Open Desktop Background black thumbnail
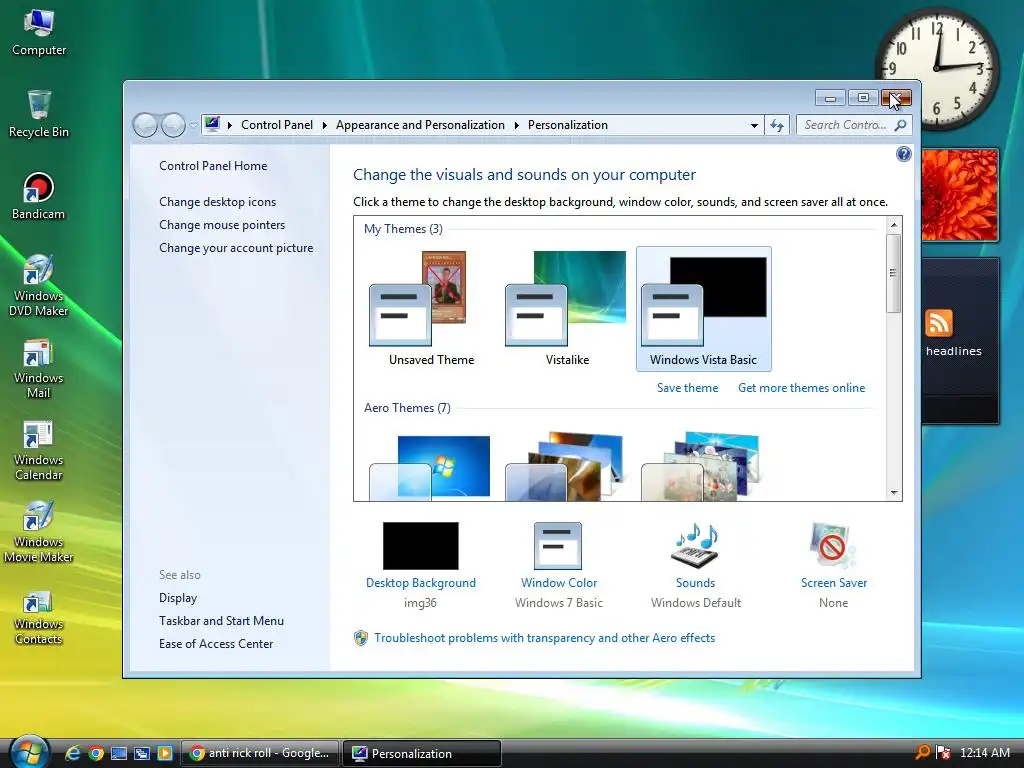 (421, 546)
